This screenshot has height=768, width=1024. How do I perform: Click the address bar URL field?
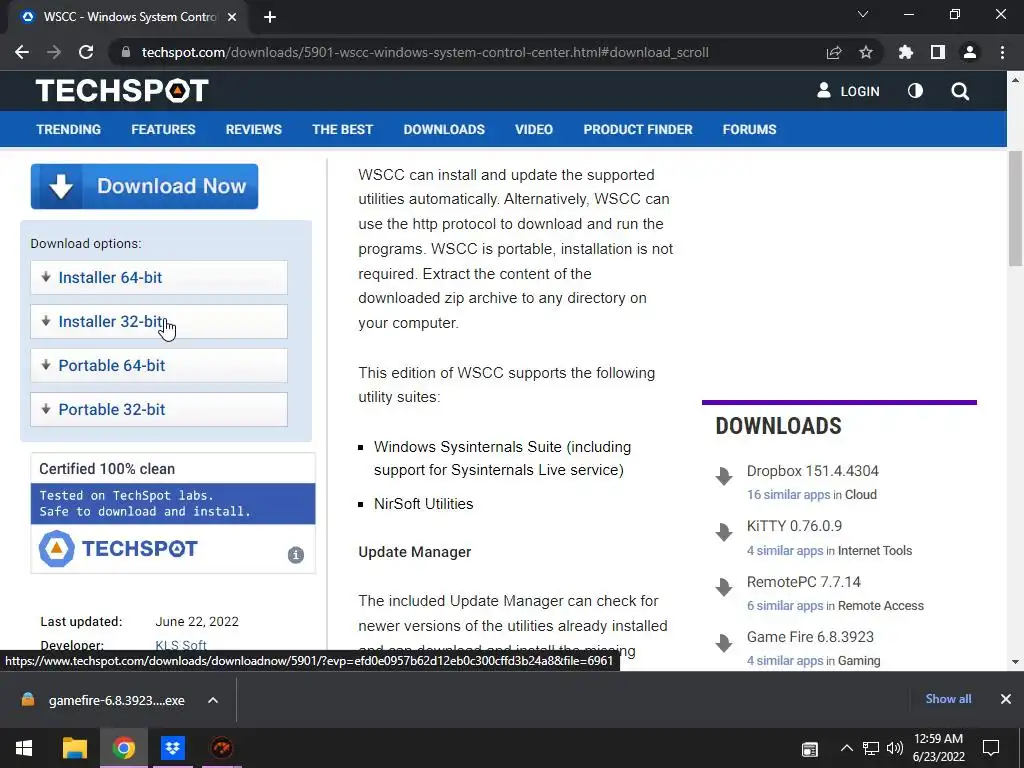coord(424,52)
